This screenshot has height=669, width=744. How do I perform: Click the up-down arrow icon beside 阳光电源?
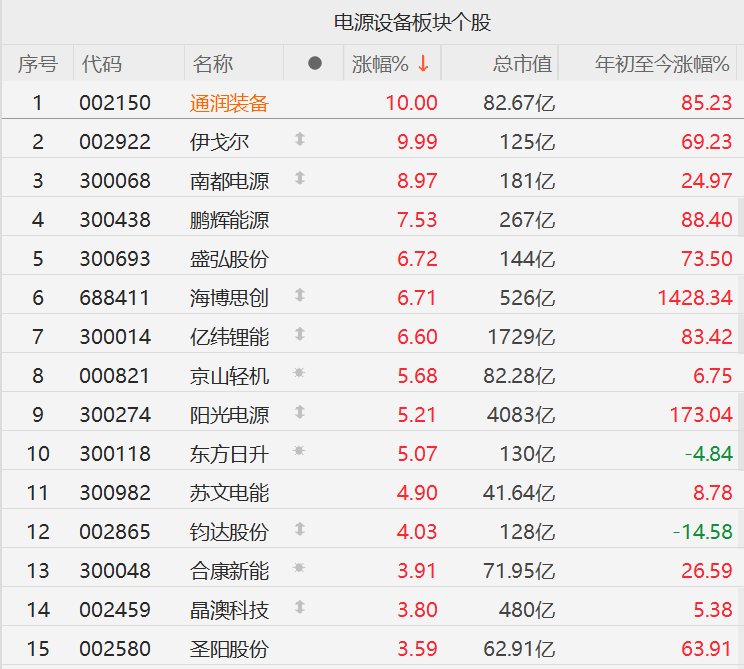[298, 413]
